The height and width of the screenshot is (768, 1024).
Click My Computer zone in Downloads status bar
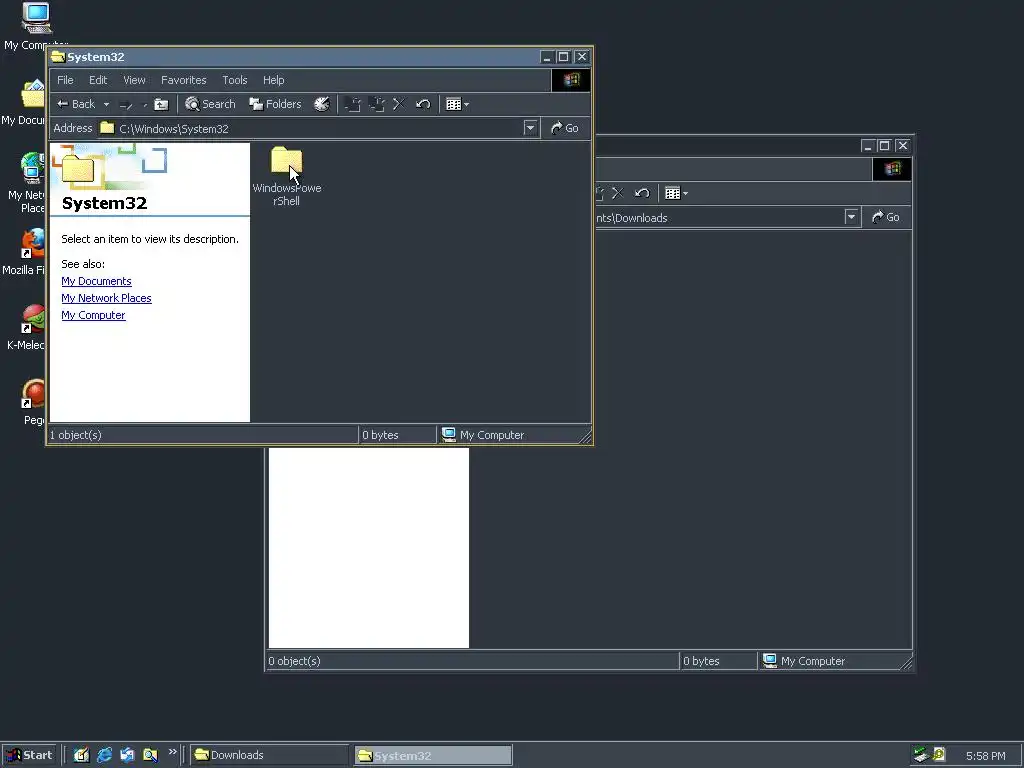point(805,661)
